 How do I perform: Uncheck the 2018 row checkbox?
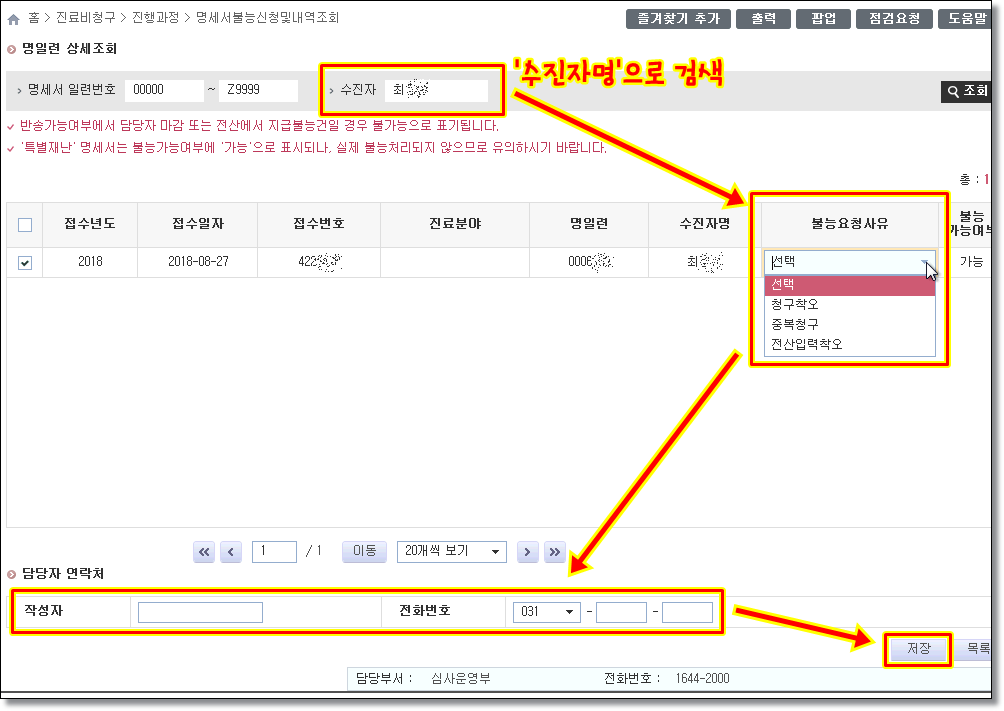[25, 262]
